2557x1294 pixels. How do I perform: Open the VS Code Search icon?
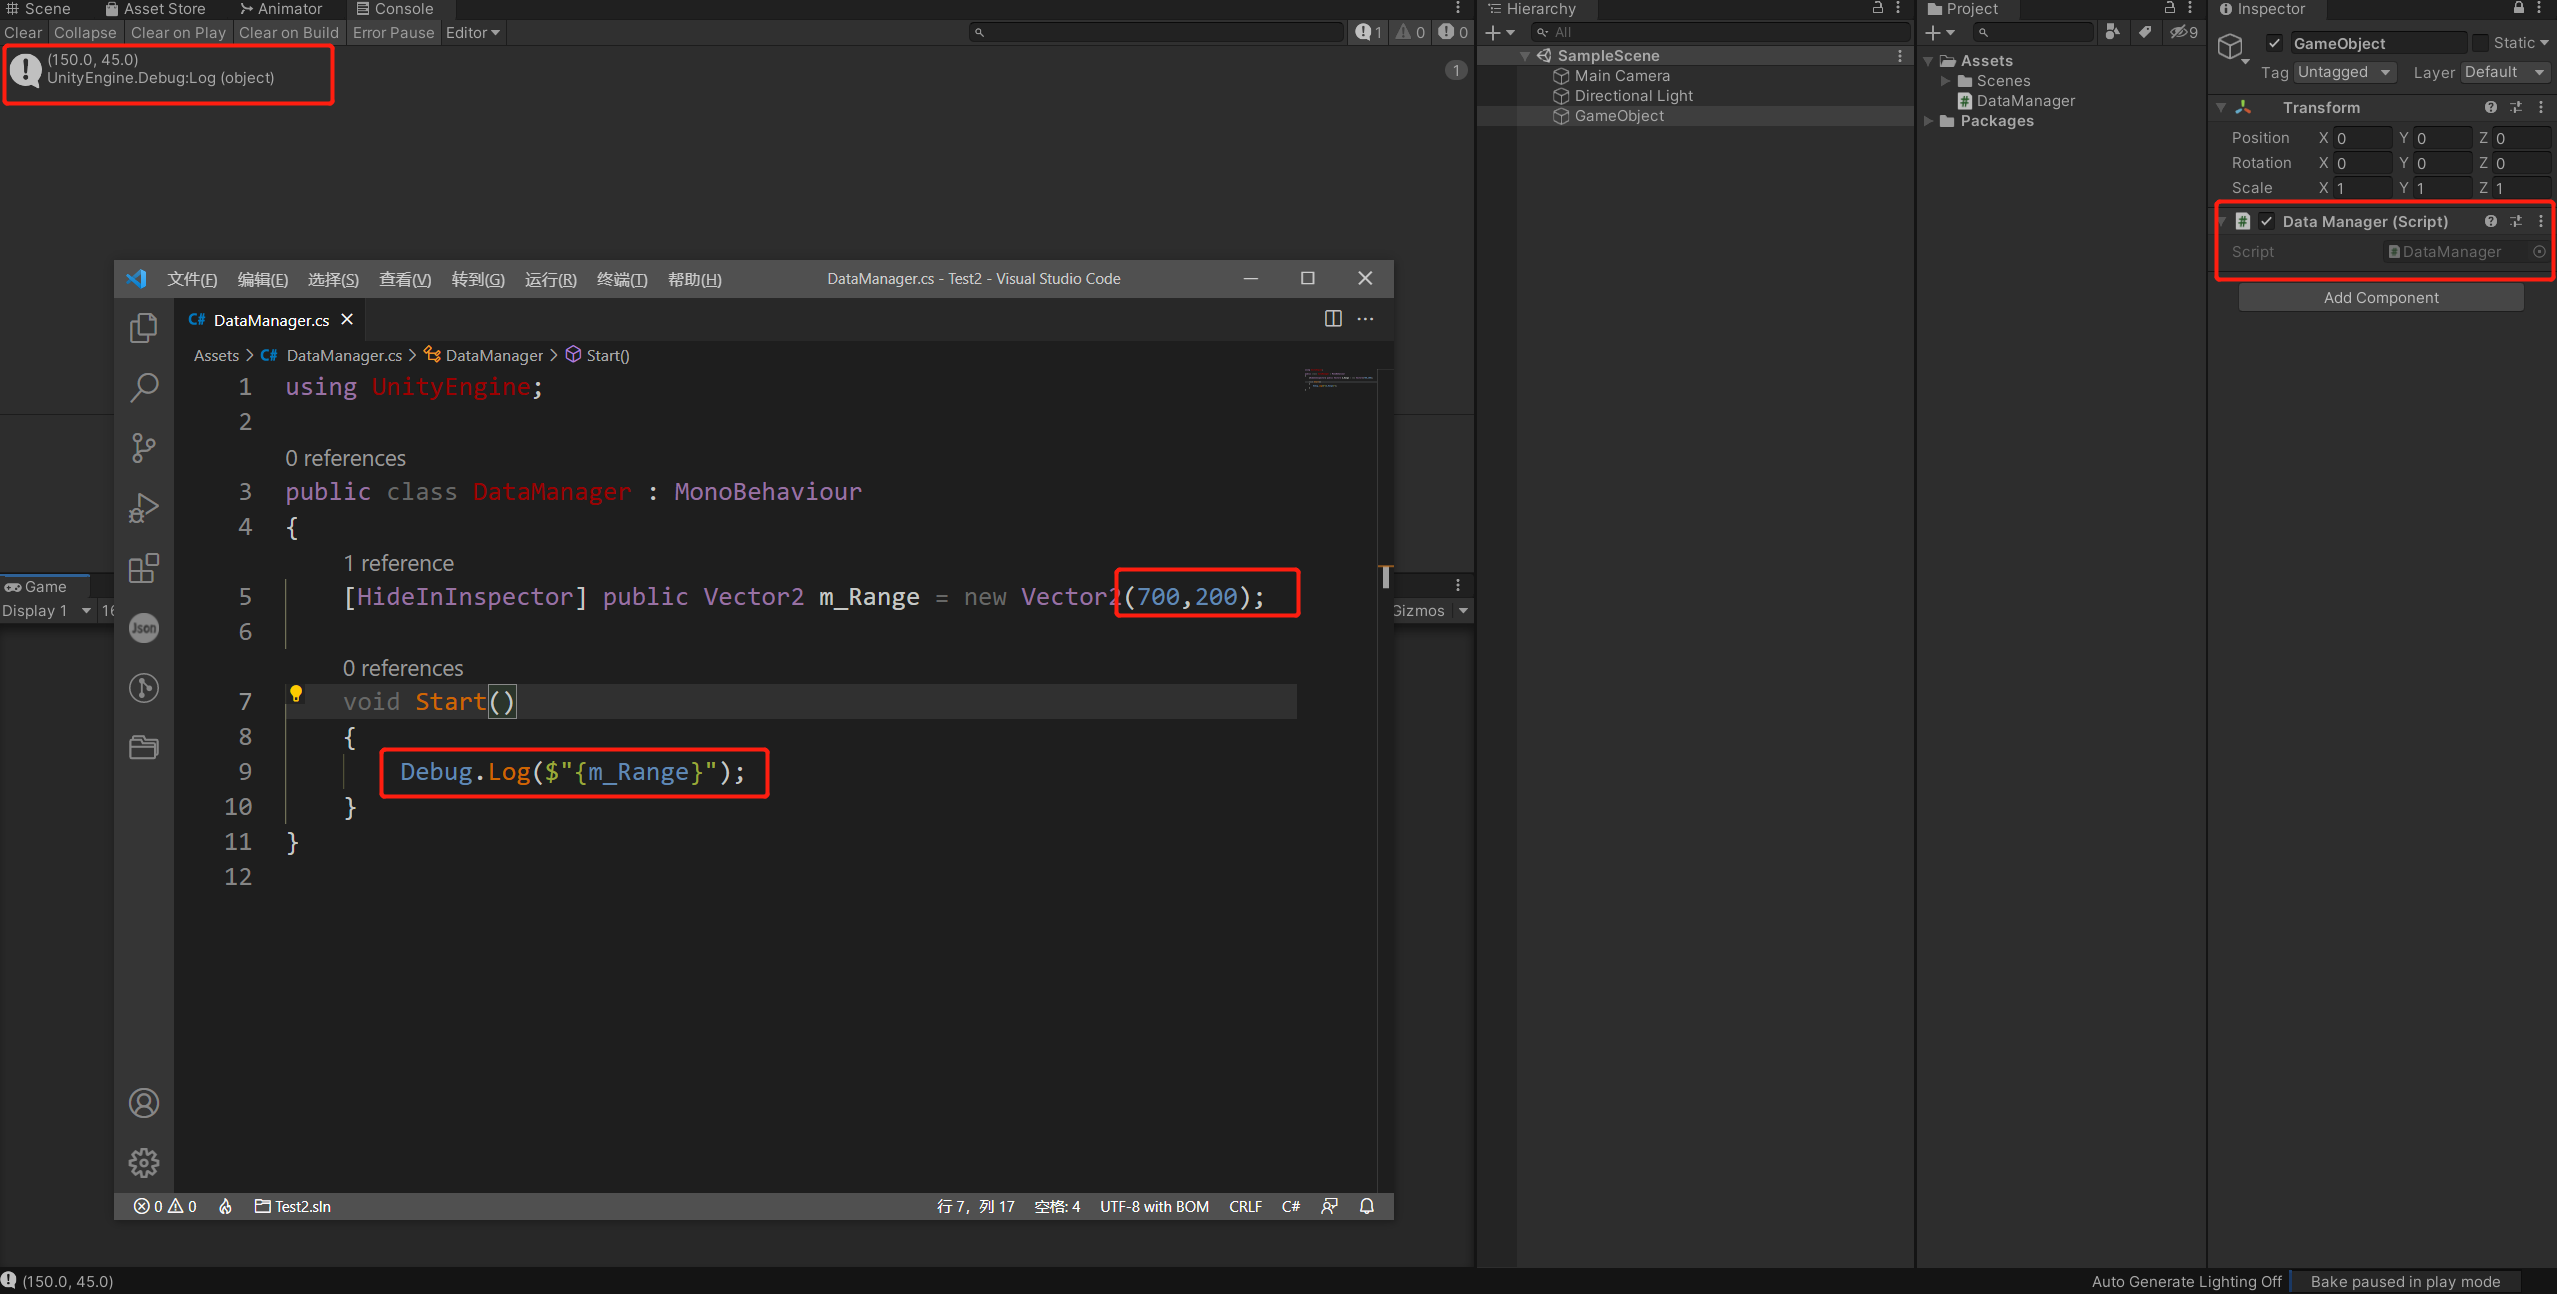(x=144, y=387)
